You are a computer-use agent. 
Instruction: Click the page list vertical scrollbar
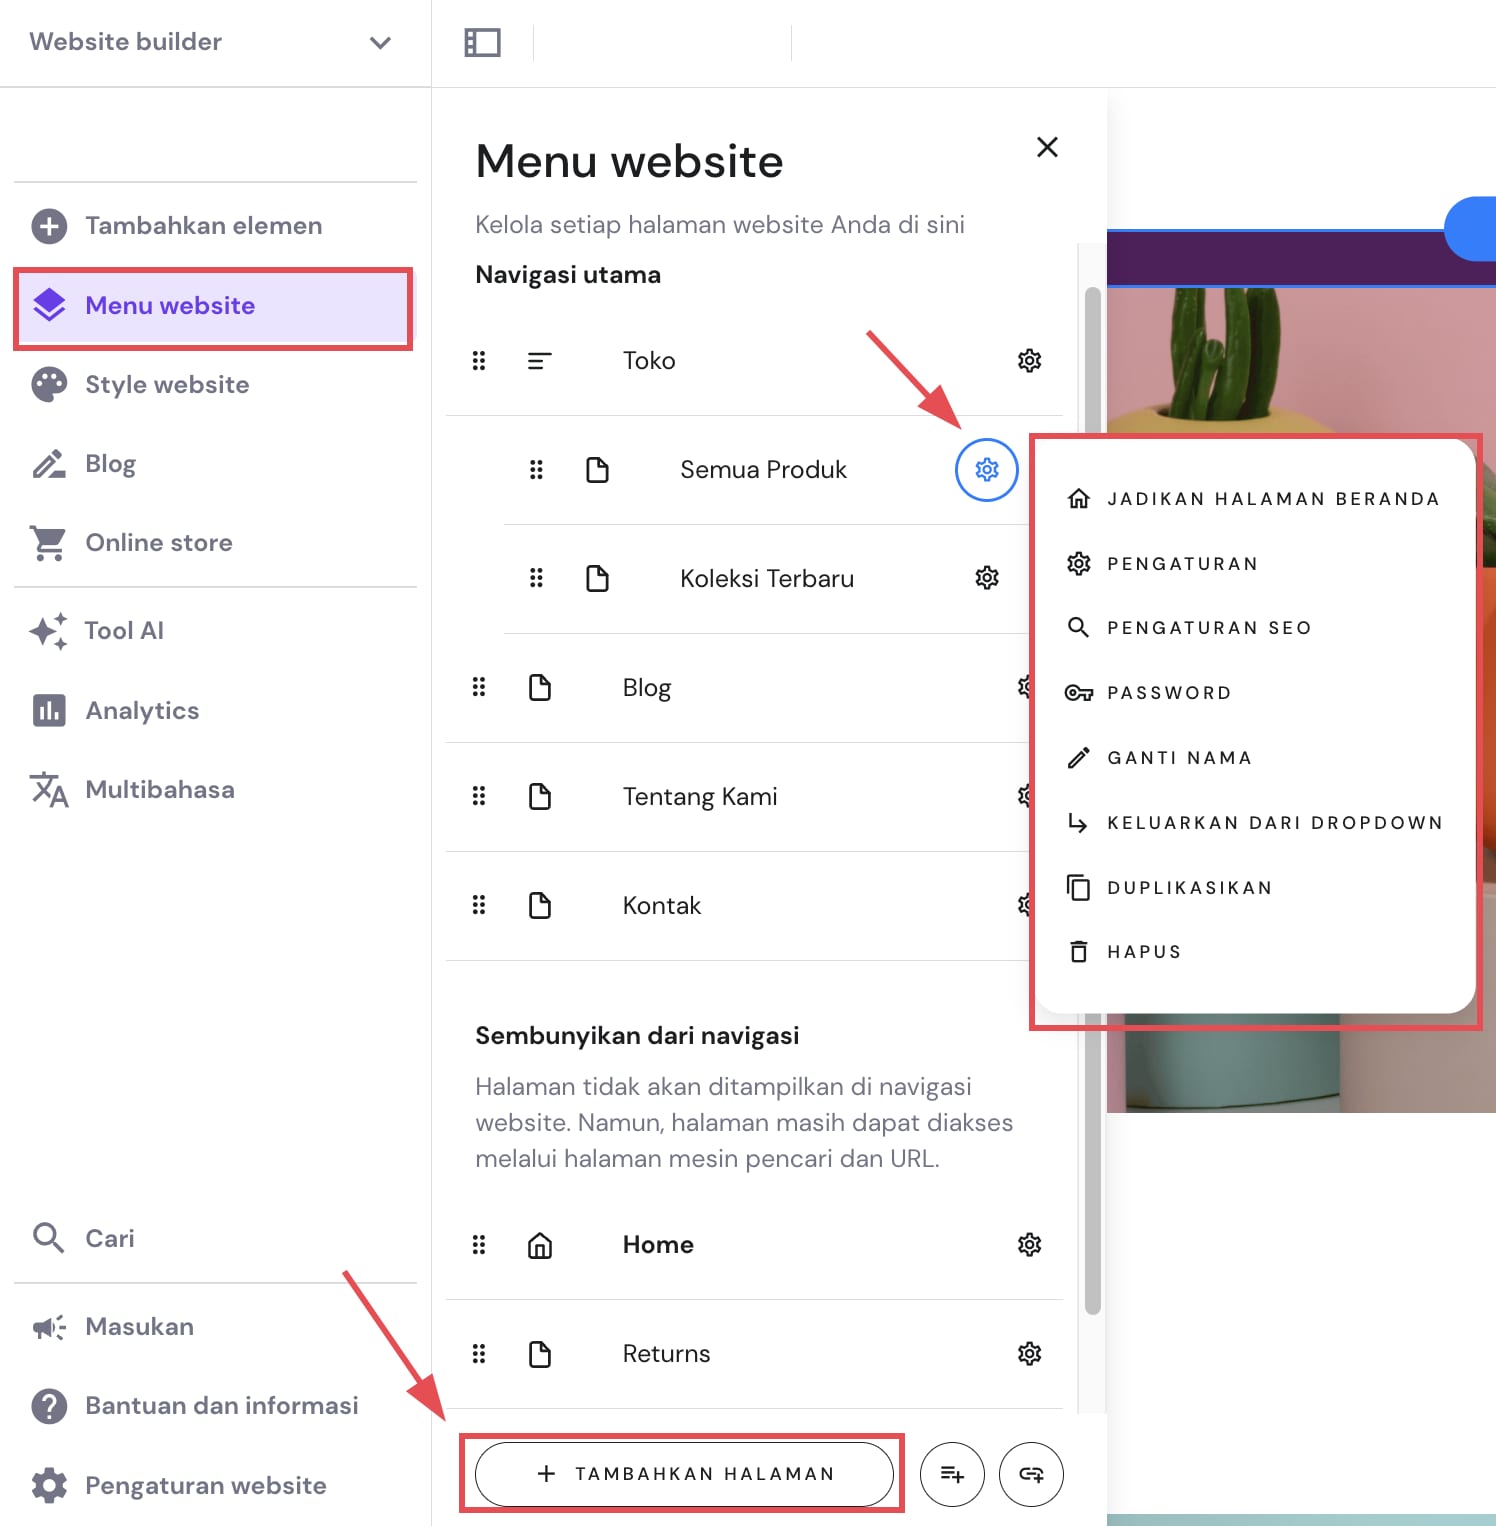tap(1092, 800)
